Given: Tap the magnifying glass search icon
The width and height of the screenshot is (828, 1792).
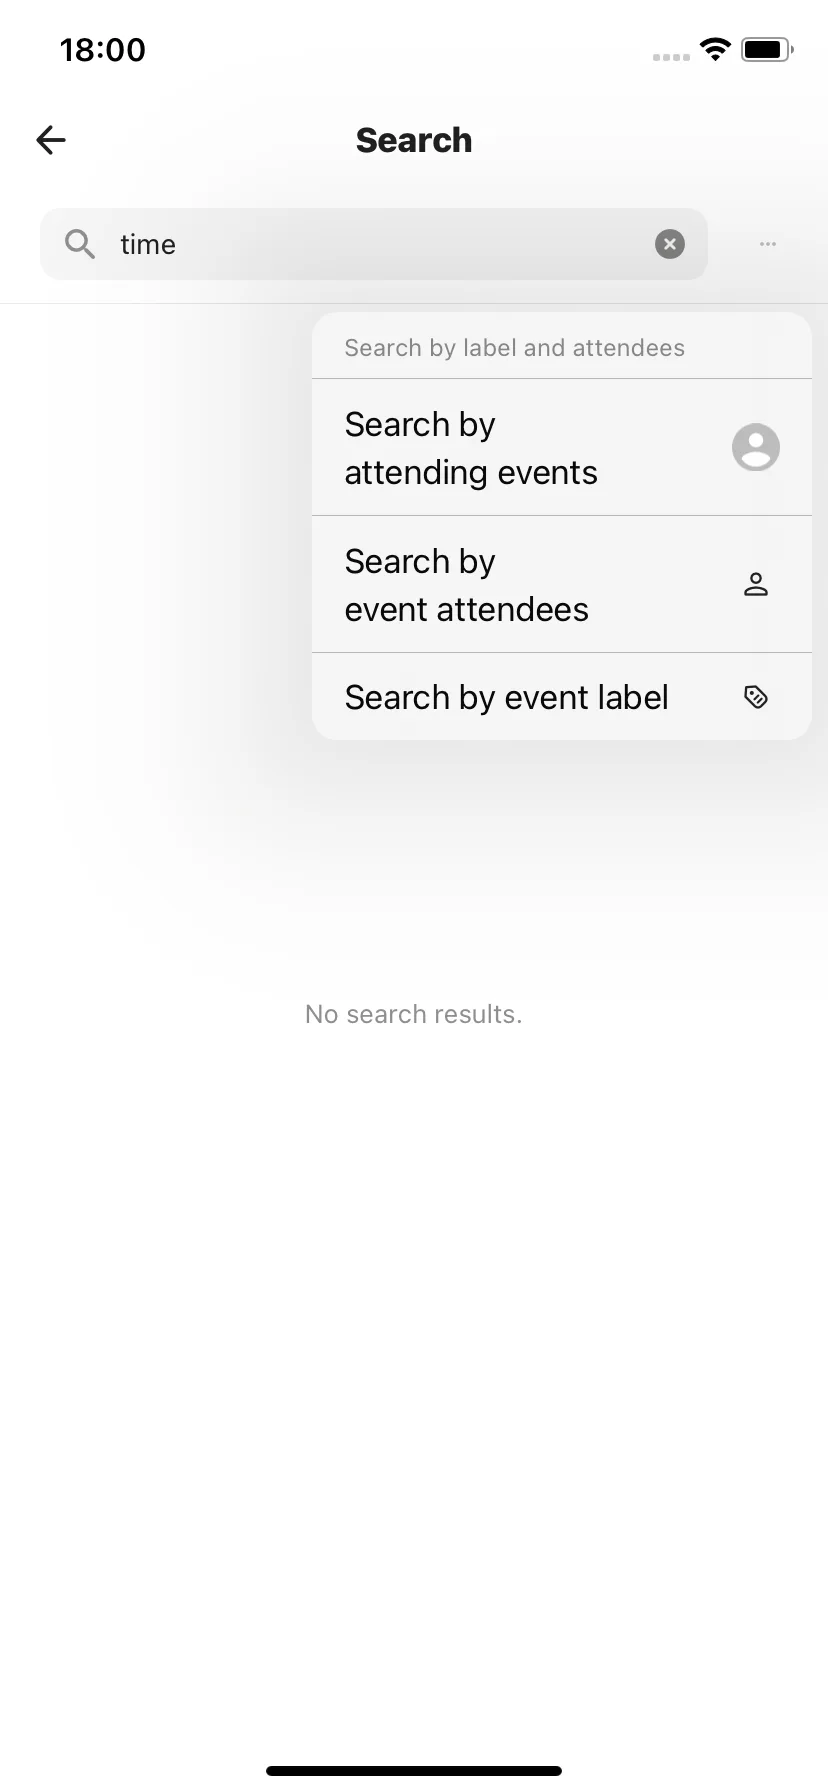Looking at the screenshot, I should 79,244.
